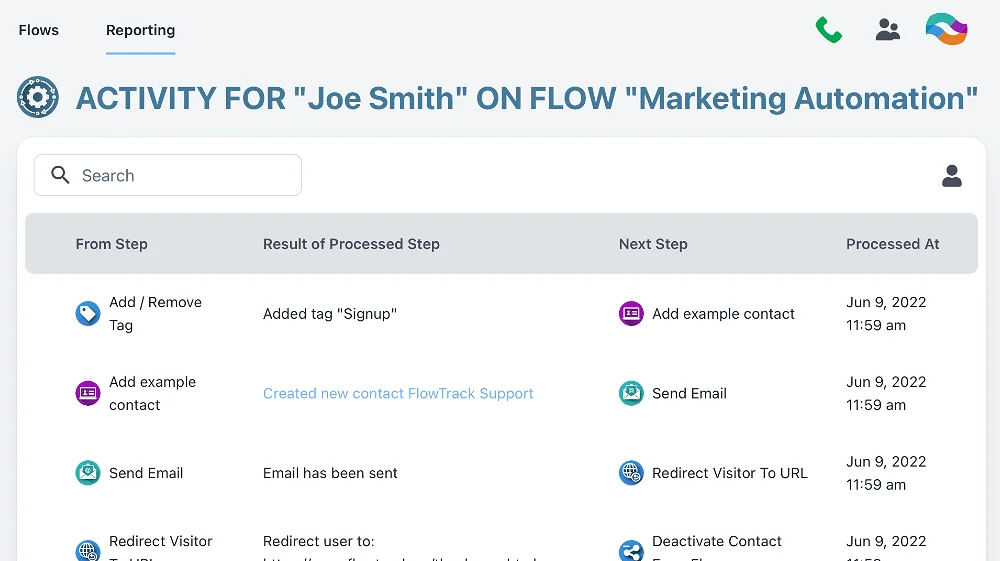This screenshot has width=1000, height=561.
Task: Click the user filter icon right of search
Action: pos(951,176)
